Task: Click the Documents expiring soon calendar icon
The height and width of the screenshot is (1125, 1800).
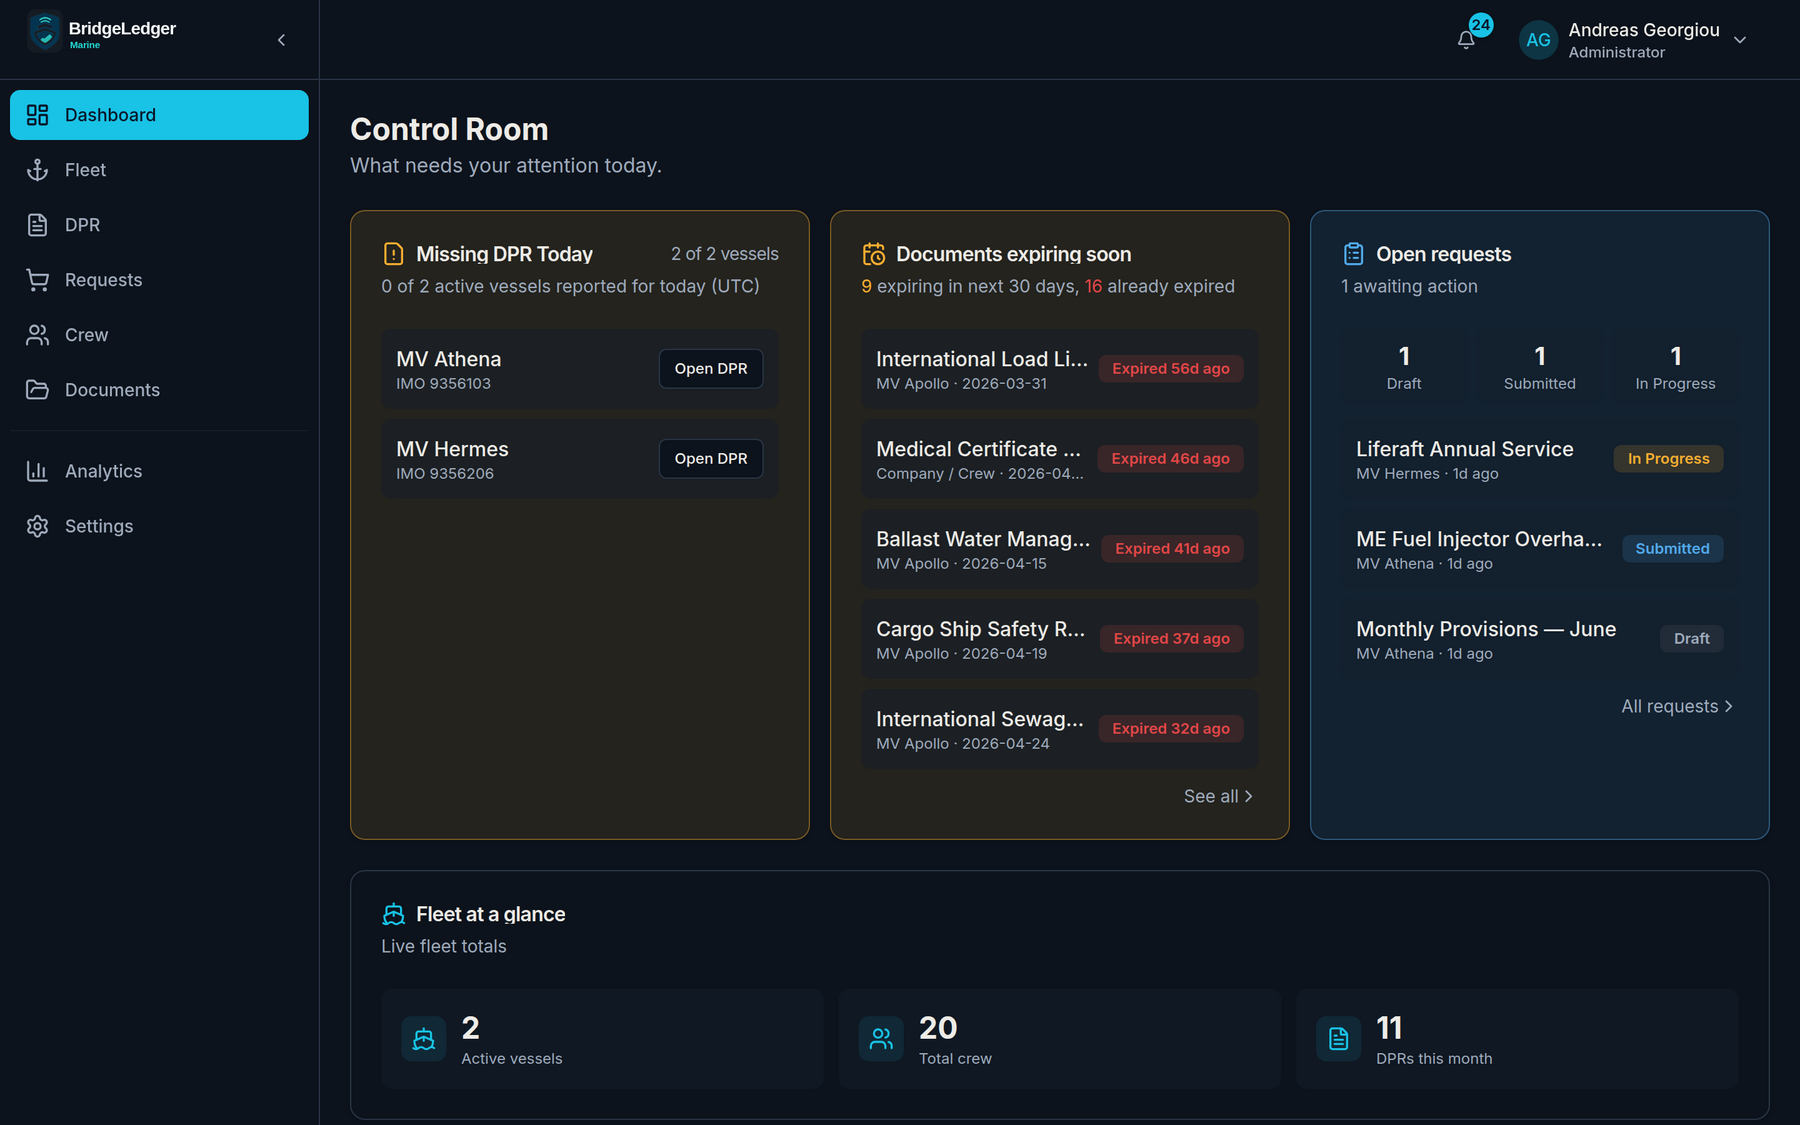Action: 873,254
